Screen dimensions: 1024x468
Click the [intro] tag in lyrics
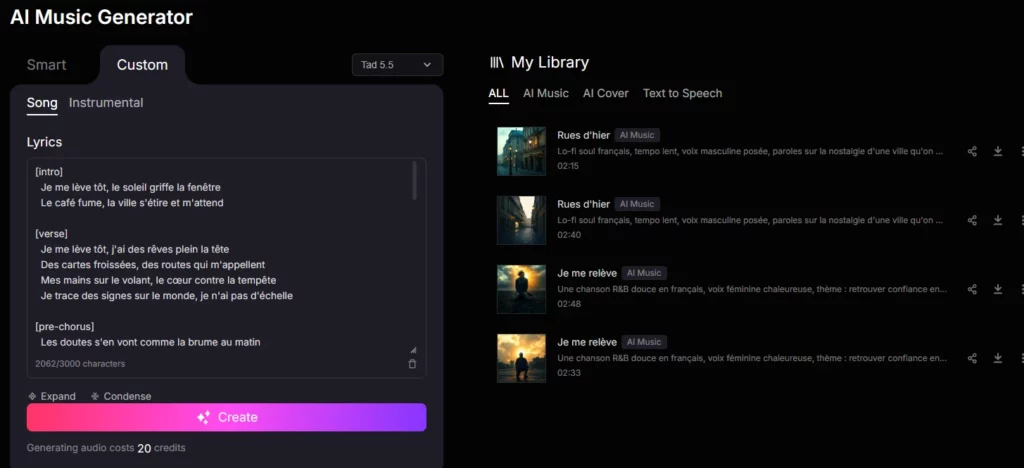coord(49,172)
